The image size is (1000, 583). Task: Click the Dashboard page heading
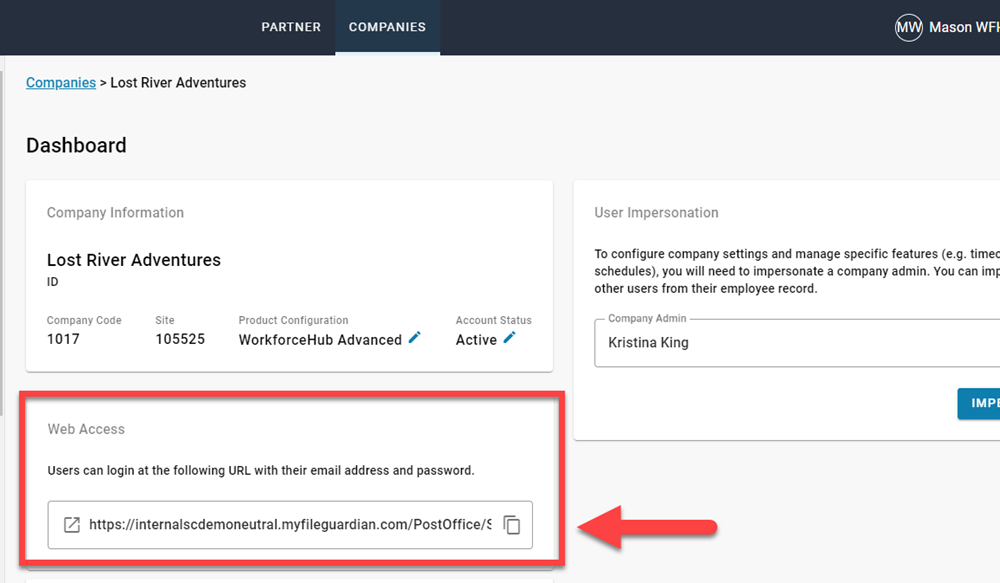(x=76, y=146)
